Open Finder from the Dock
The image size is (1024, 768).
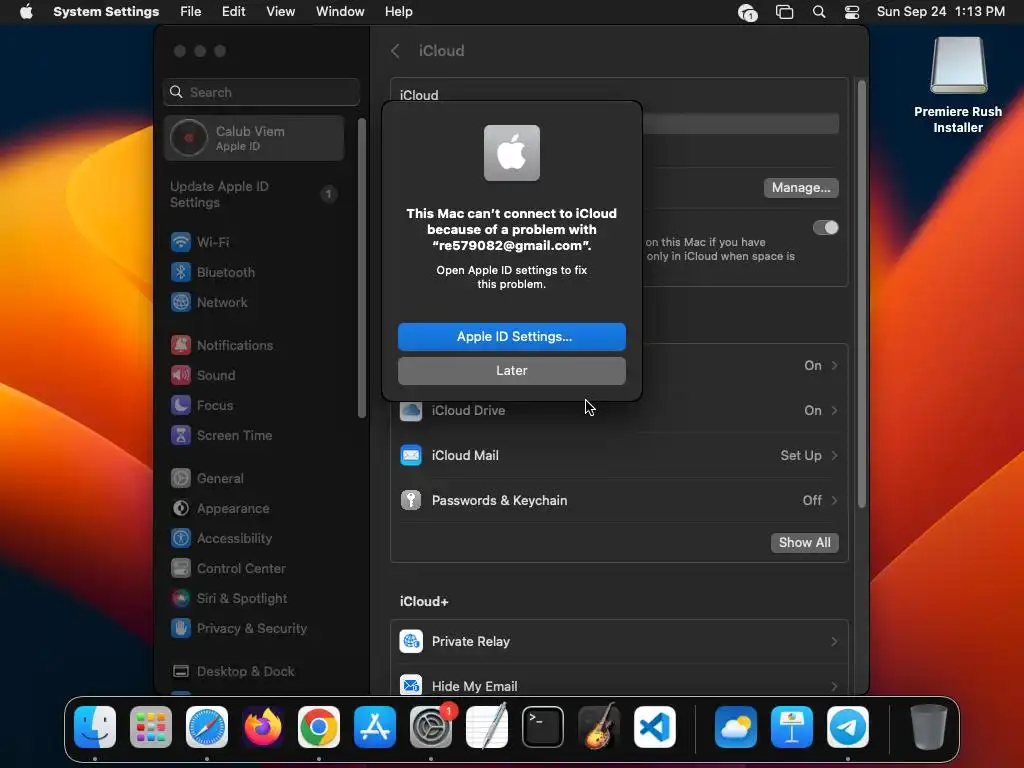click(x=95, y=727)
